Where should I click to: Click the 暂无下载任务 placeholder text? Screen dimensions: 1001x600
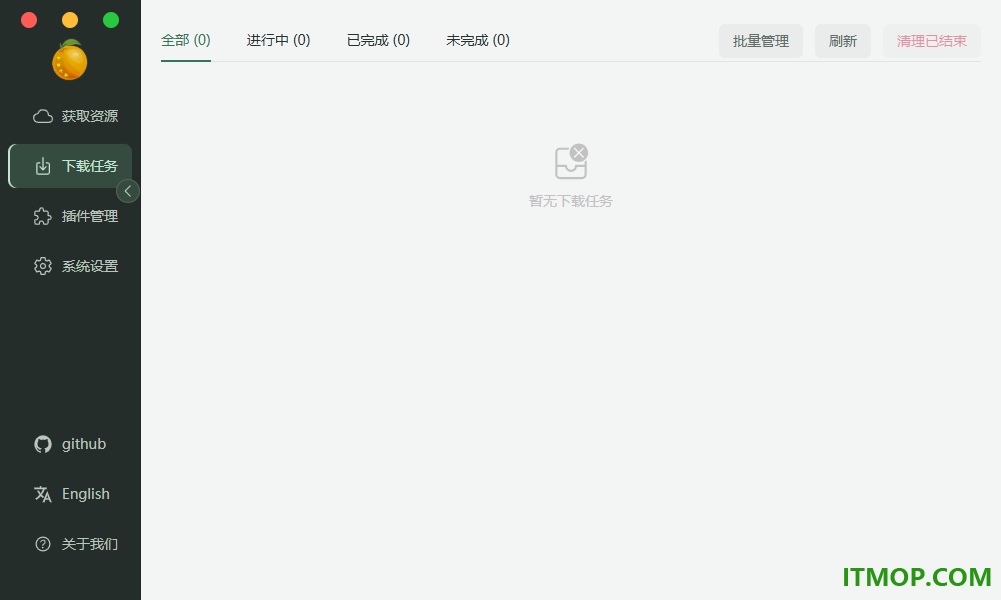pos(571,201)
